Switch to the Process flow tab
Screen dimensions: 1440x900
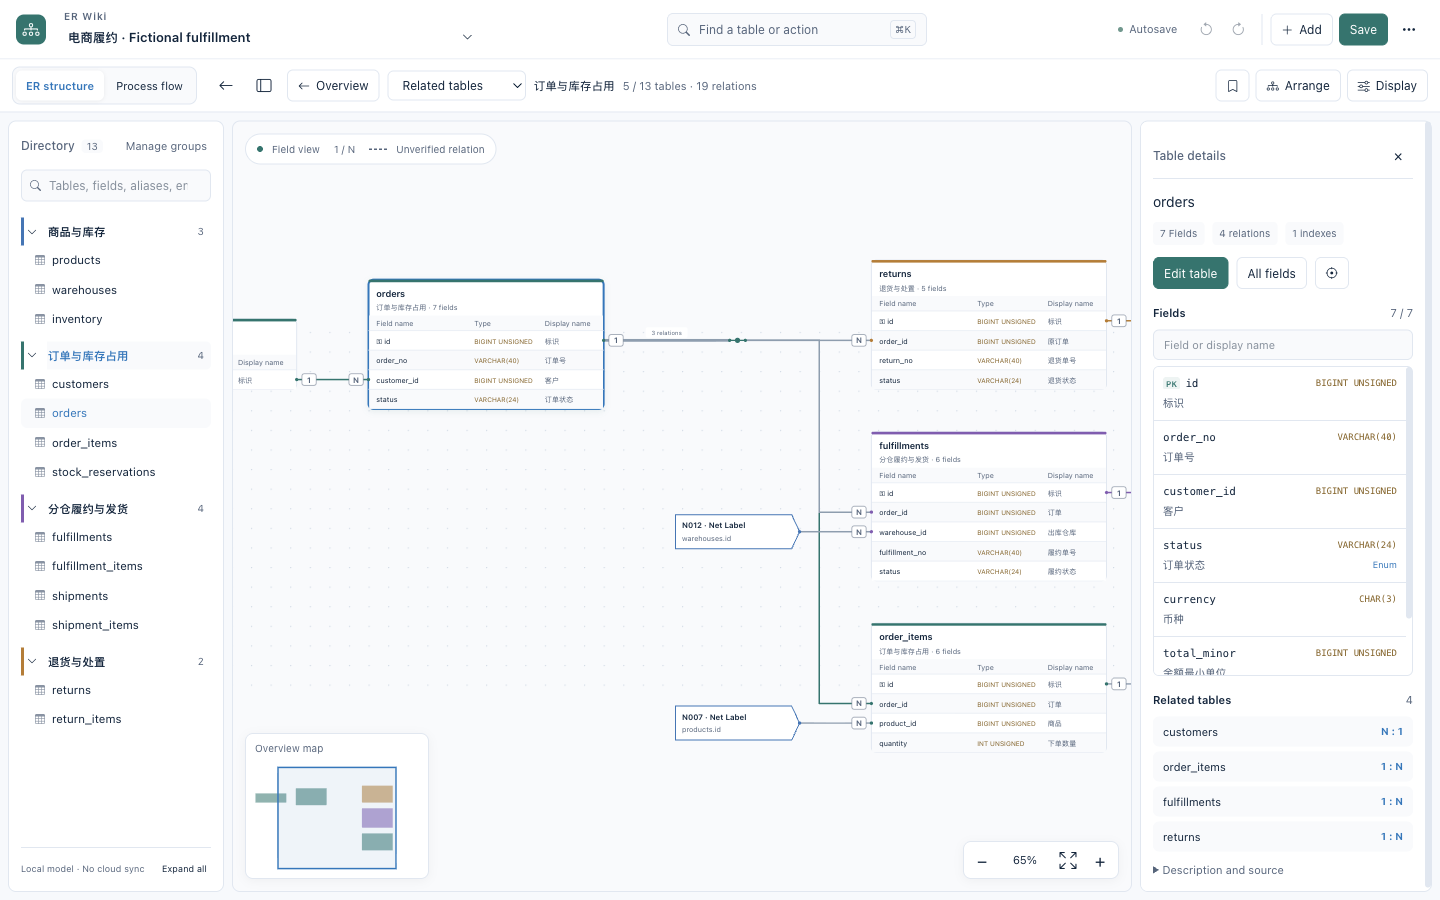pyautogui.click(x=149, y=86)
